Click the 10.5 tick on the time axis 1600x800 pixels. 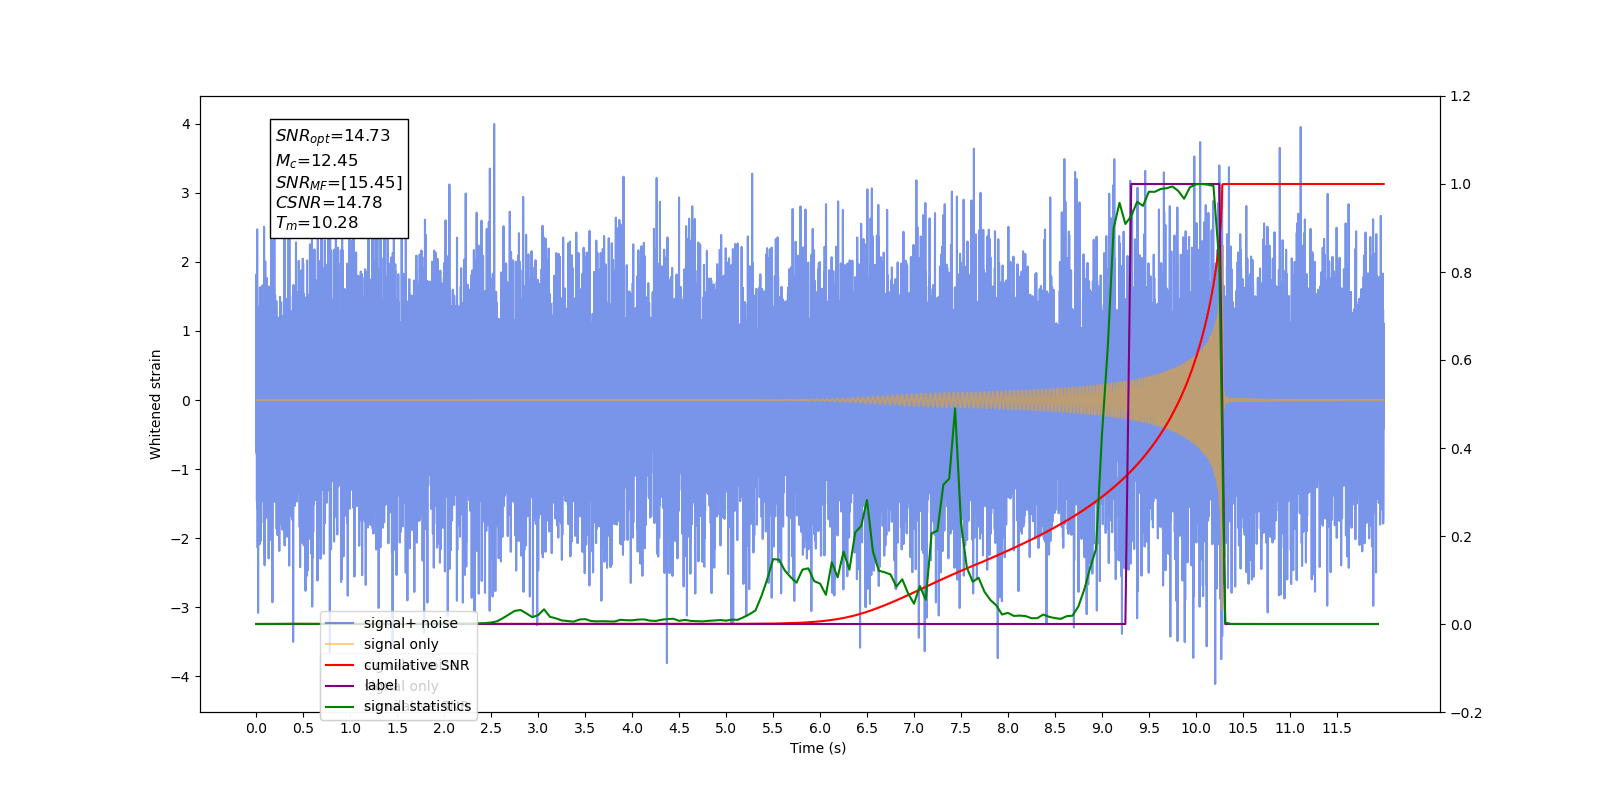pyautogui.click(x=1243, y=728)
